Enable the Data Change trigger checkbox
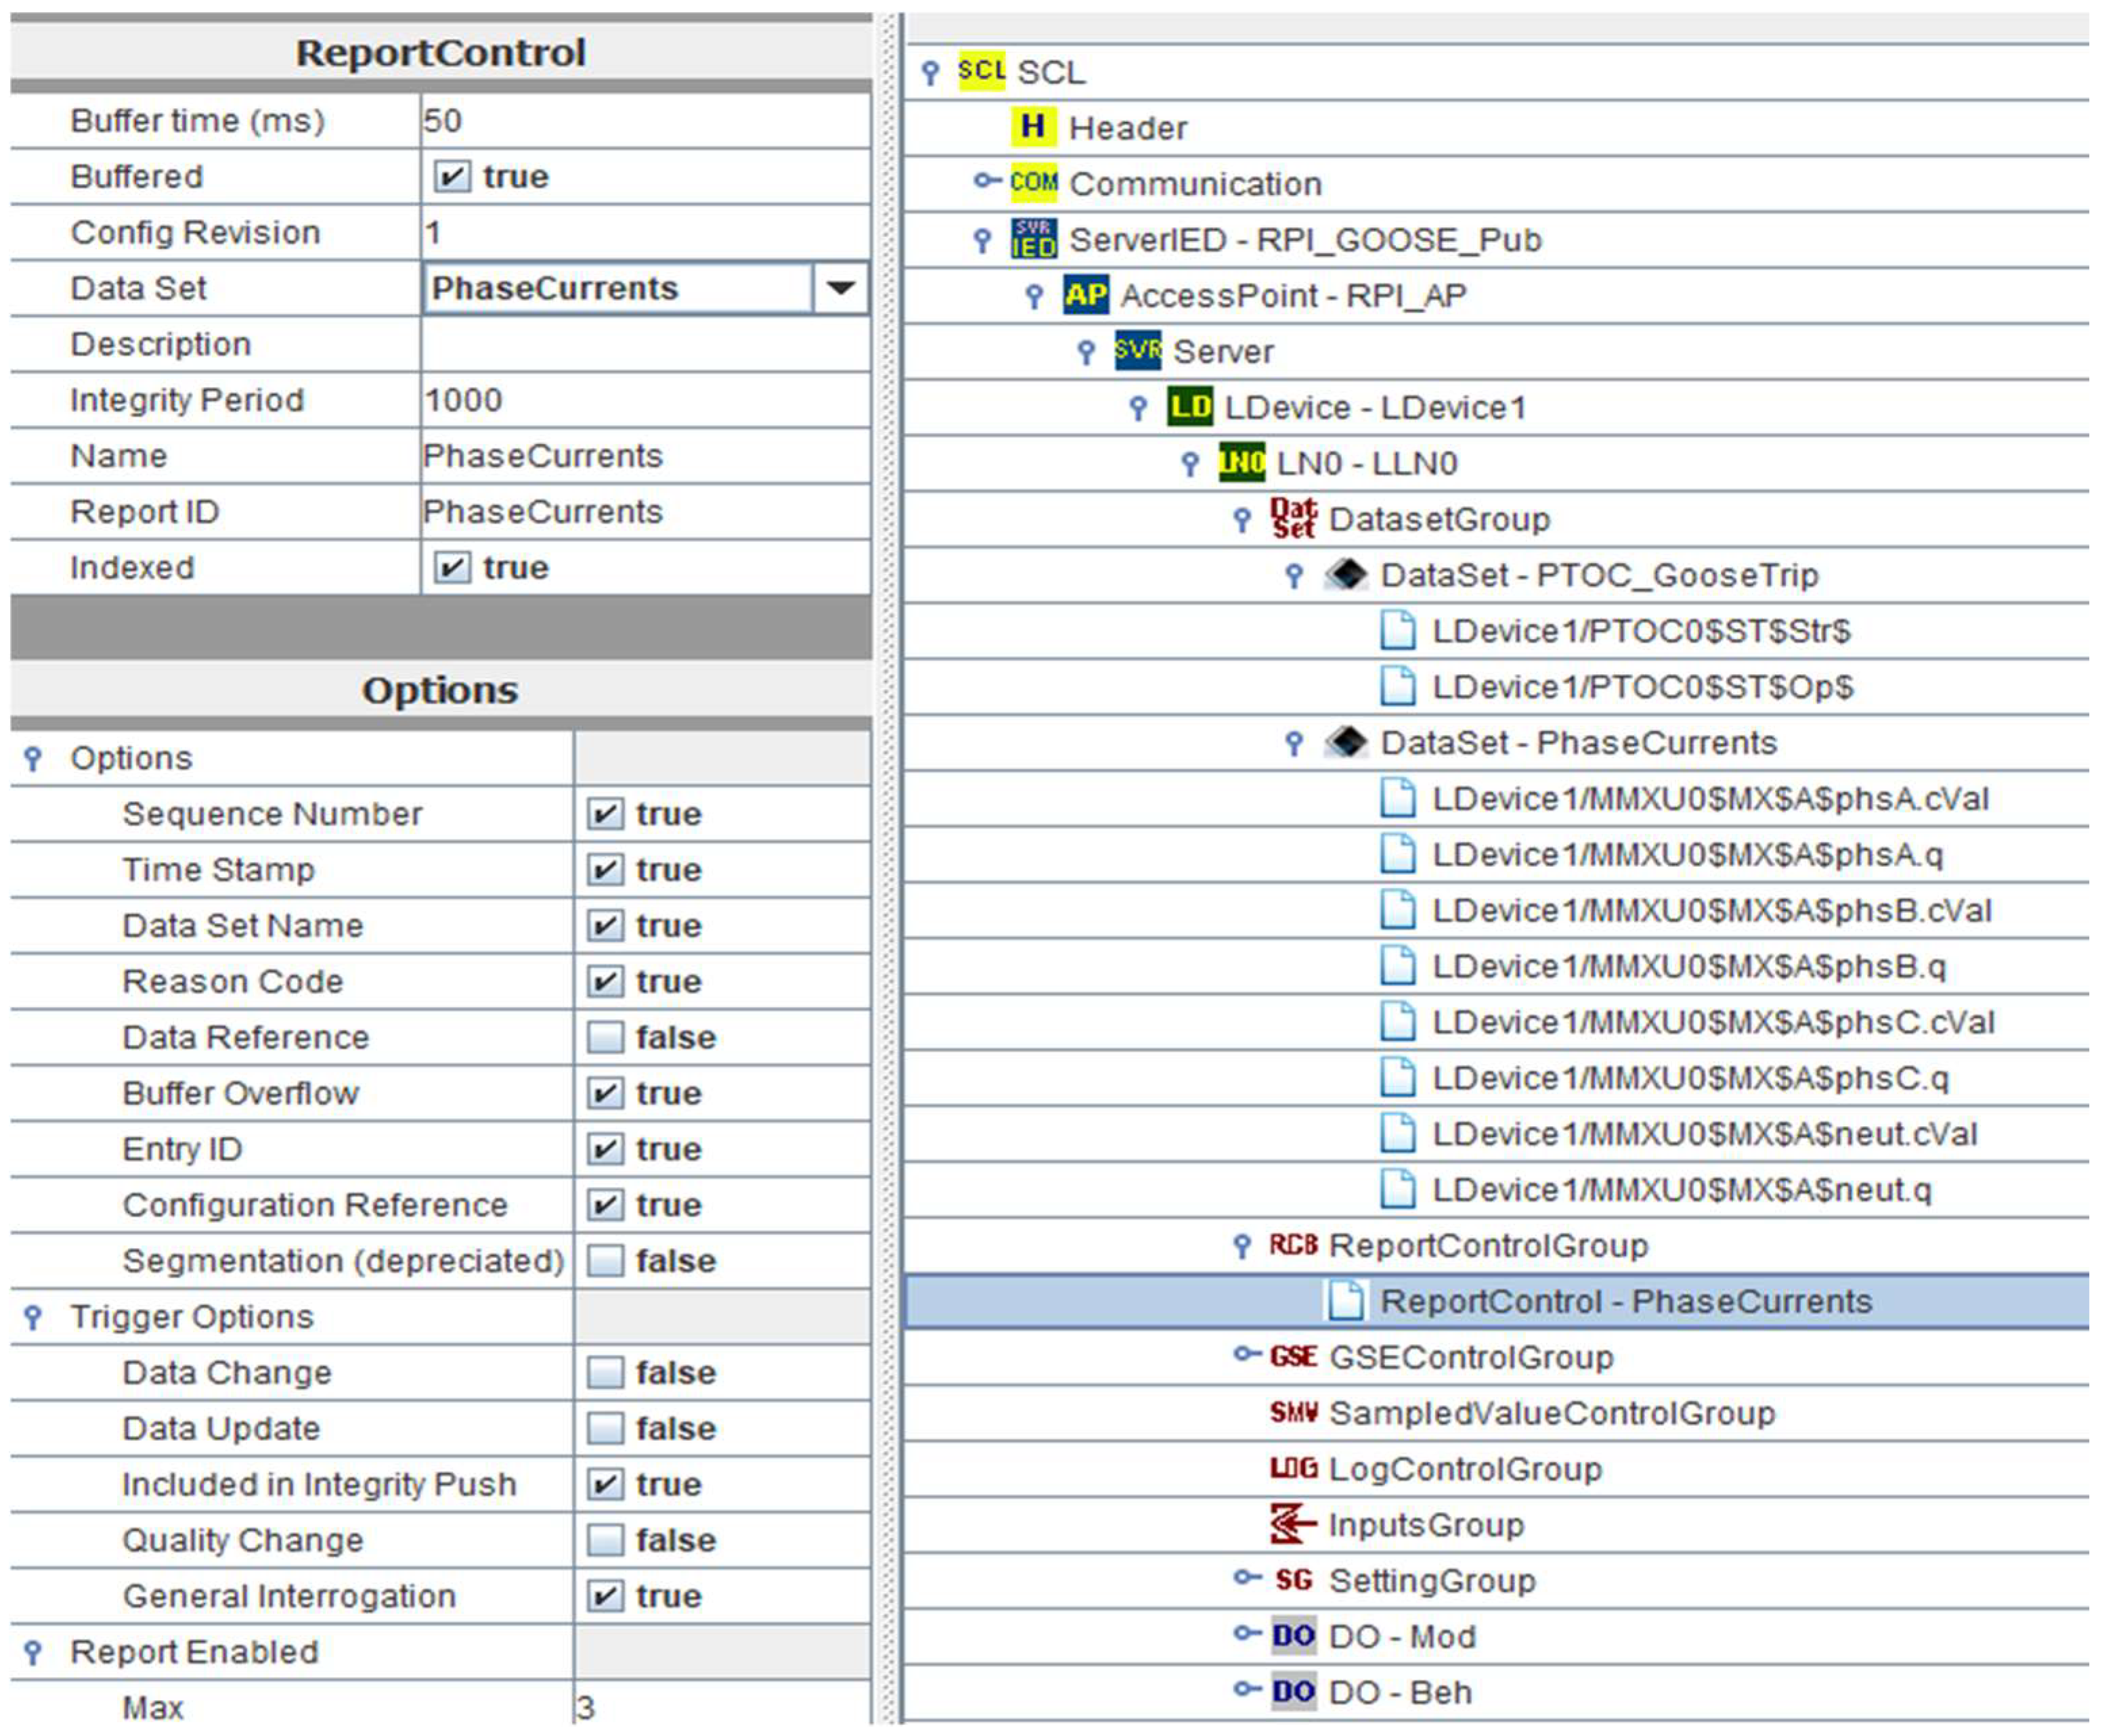2102x1736 pixels. point(605,1372)
